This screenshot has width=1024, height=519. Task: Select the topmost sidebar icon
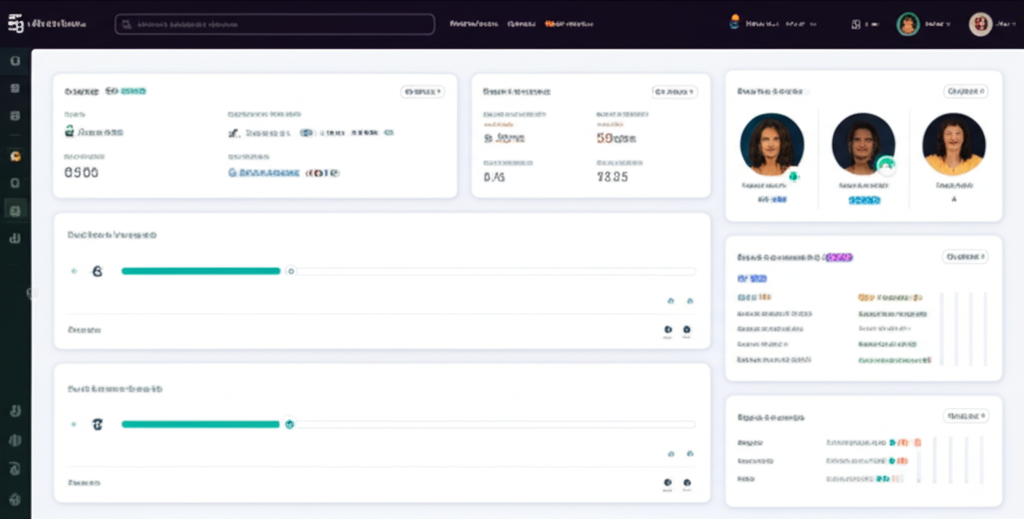tap(16, 61)
